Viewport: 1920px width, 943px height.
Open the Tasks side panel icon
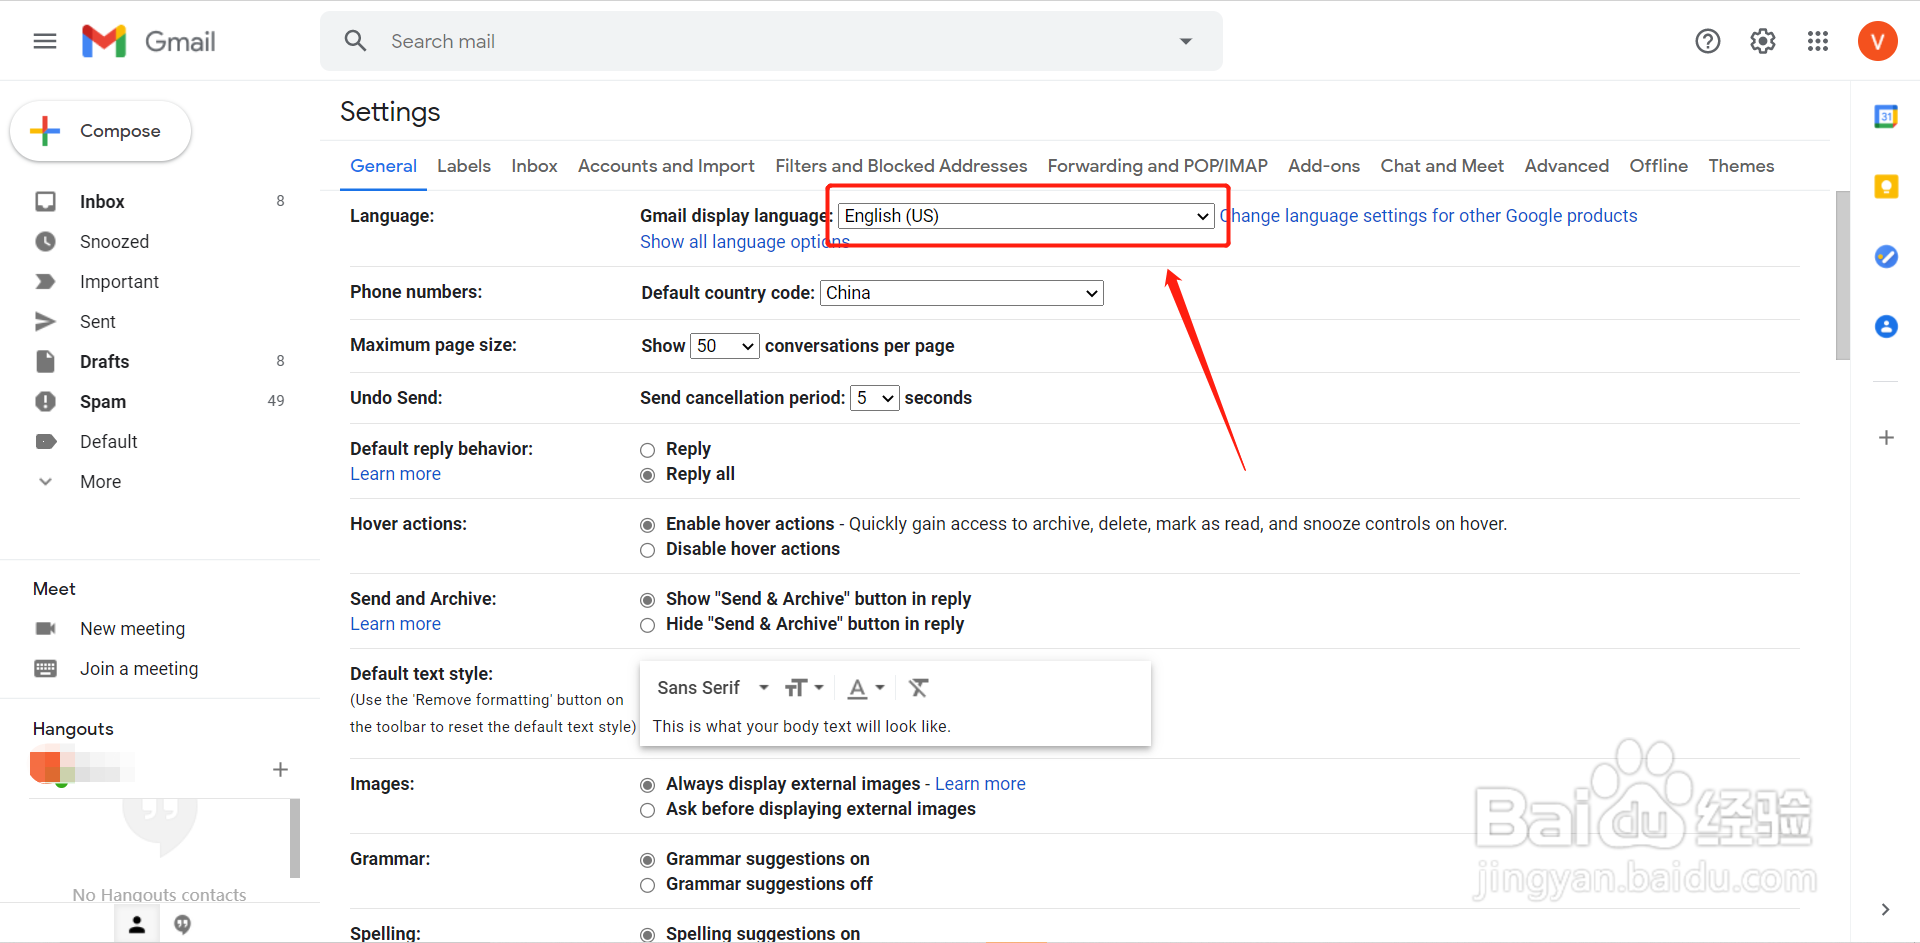point(1886,257)
